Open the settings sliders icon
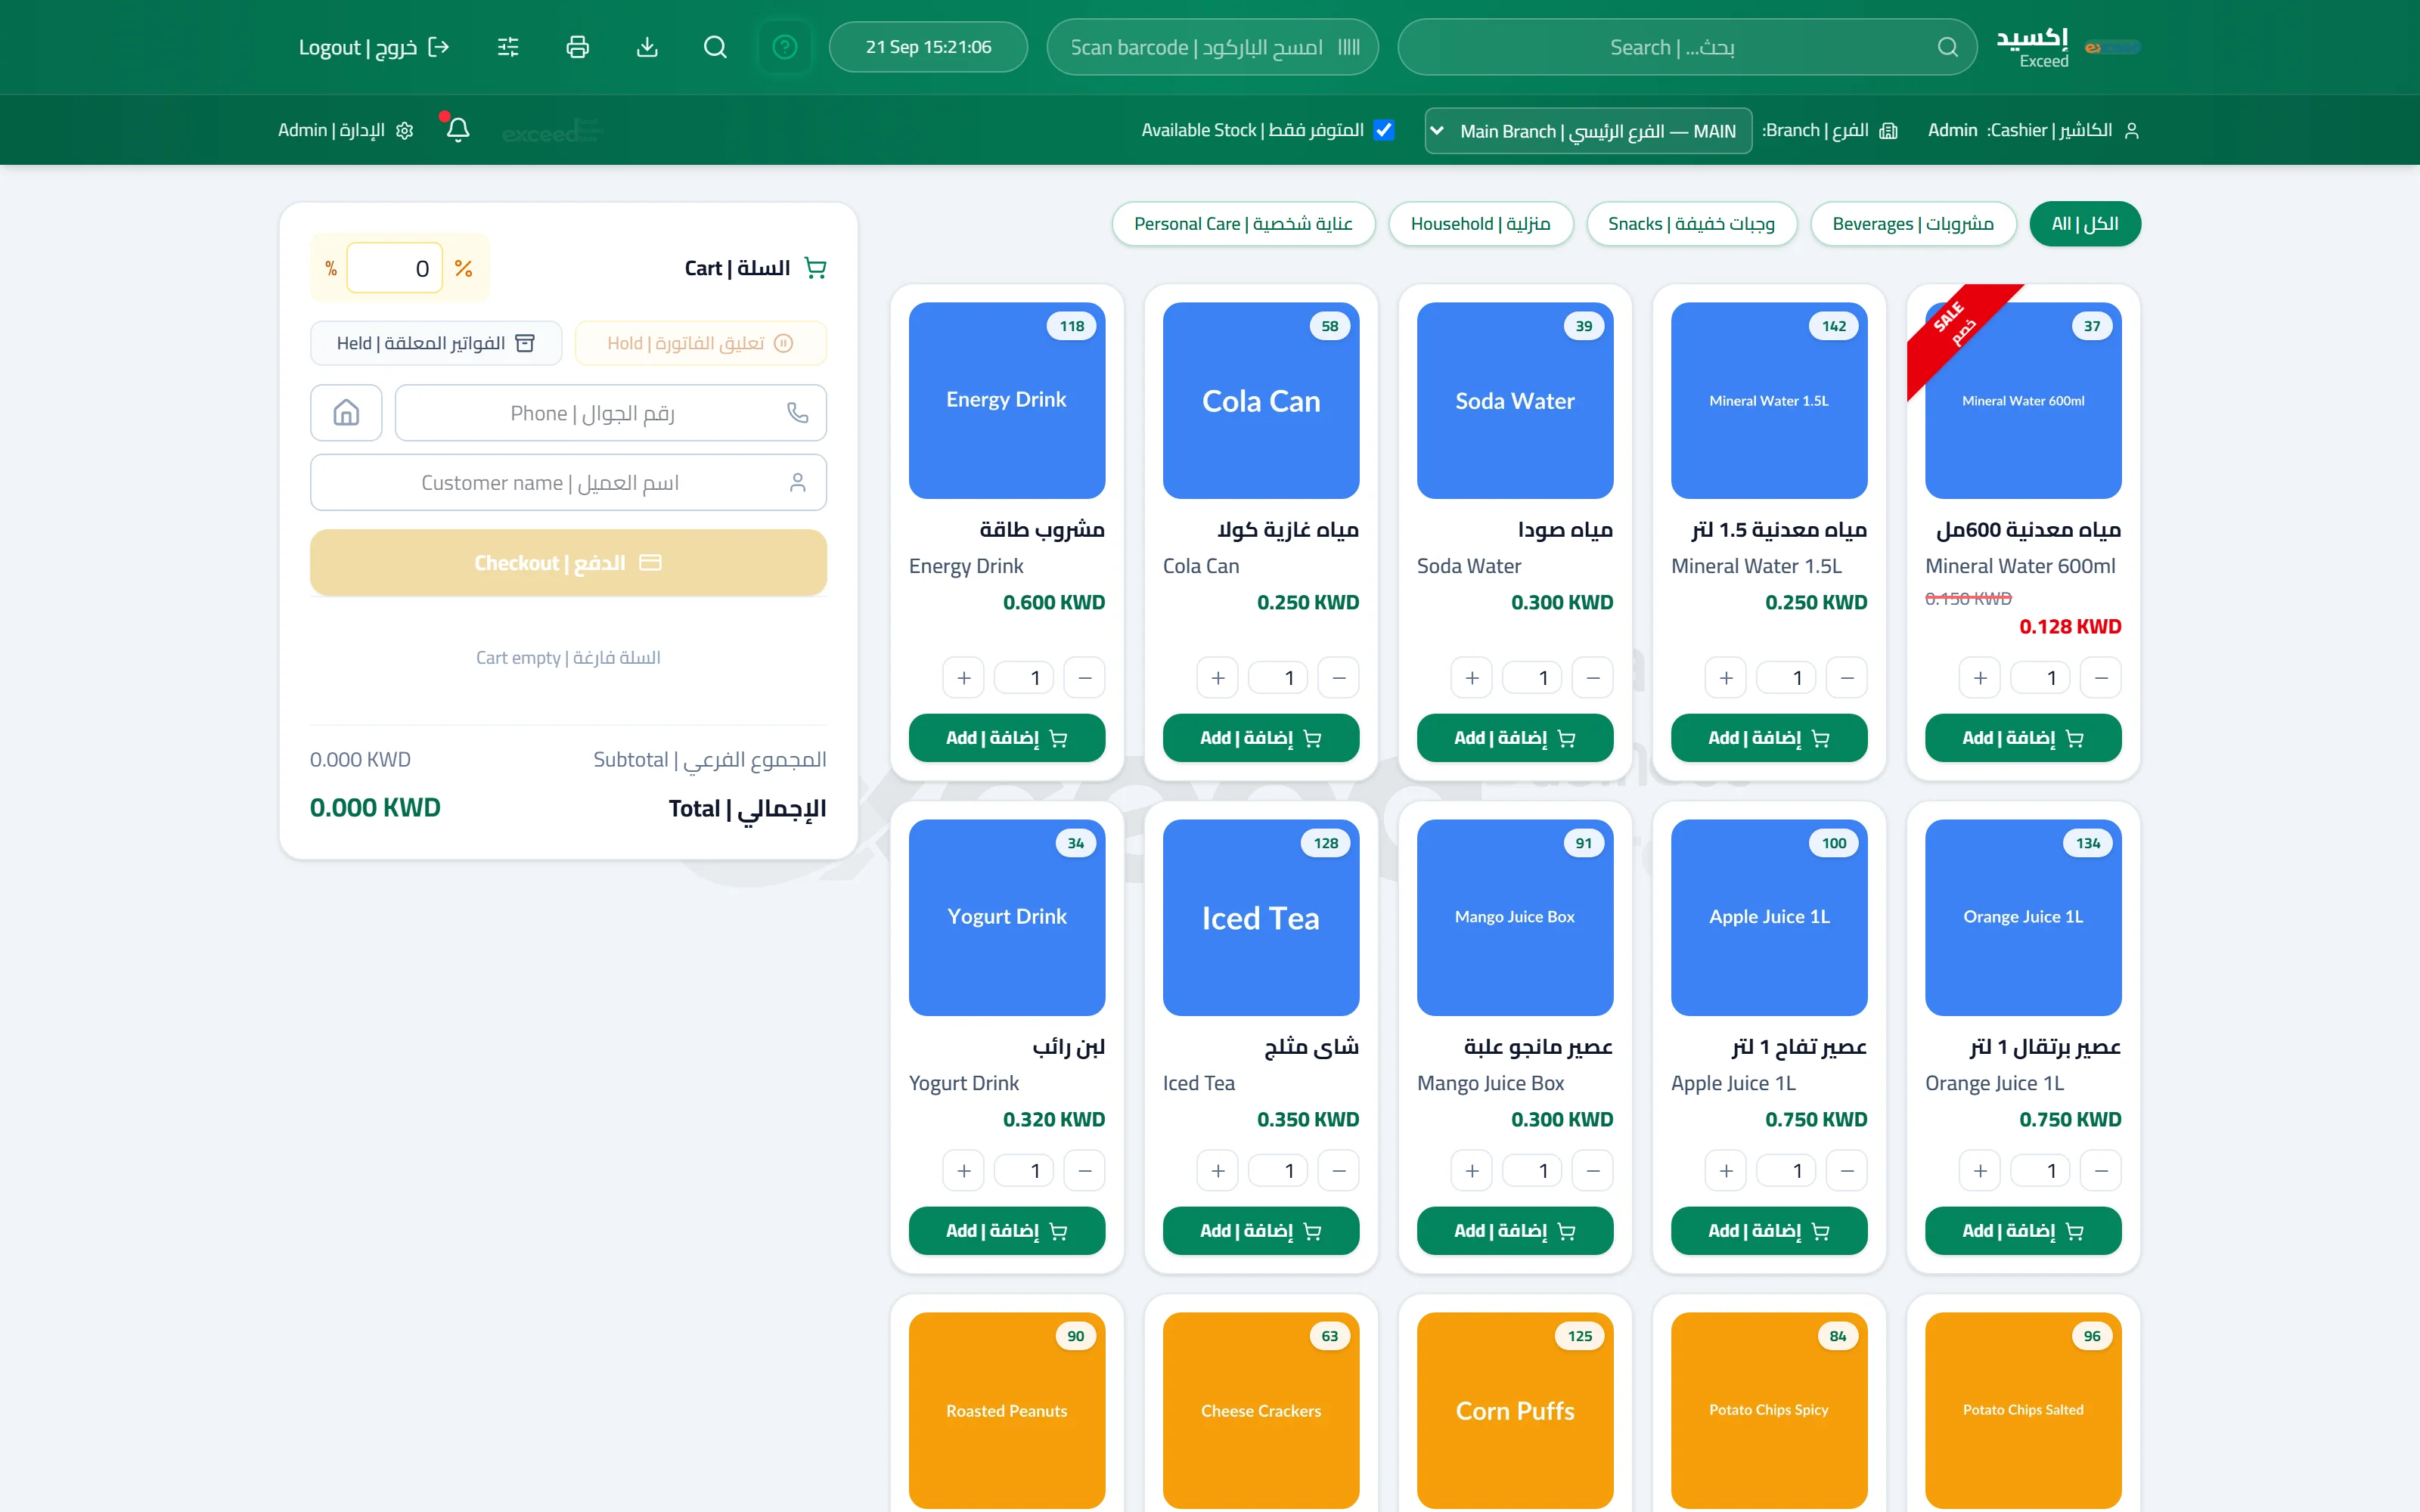The width and height of the screenshot is (2420, 1512). click(x=508, y=47)
